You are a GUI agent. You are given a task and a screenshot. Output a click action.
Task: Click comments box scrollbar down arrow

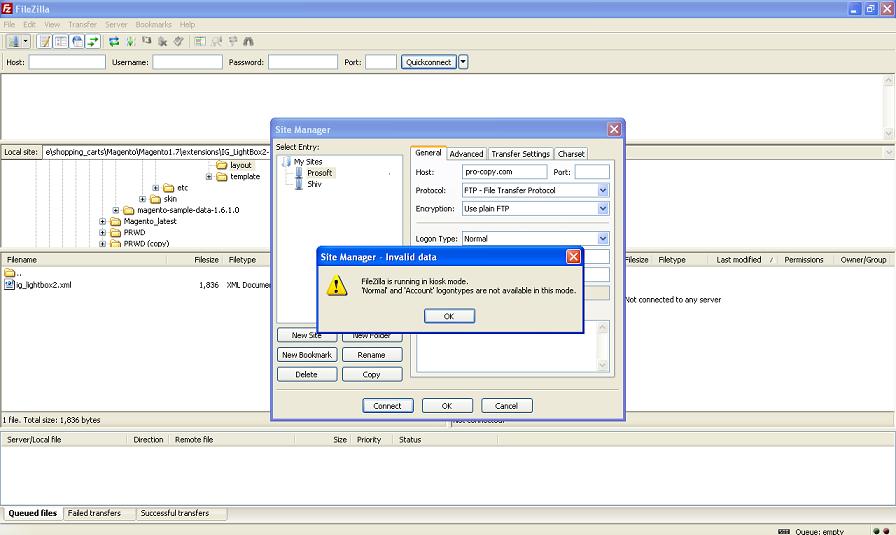pos(602,365)
